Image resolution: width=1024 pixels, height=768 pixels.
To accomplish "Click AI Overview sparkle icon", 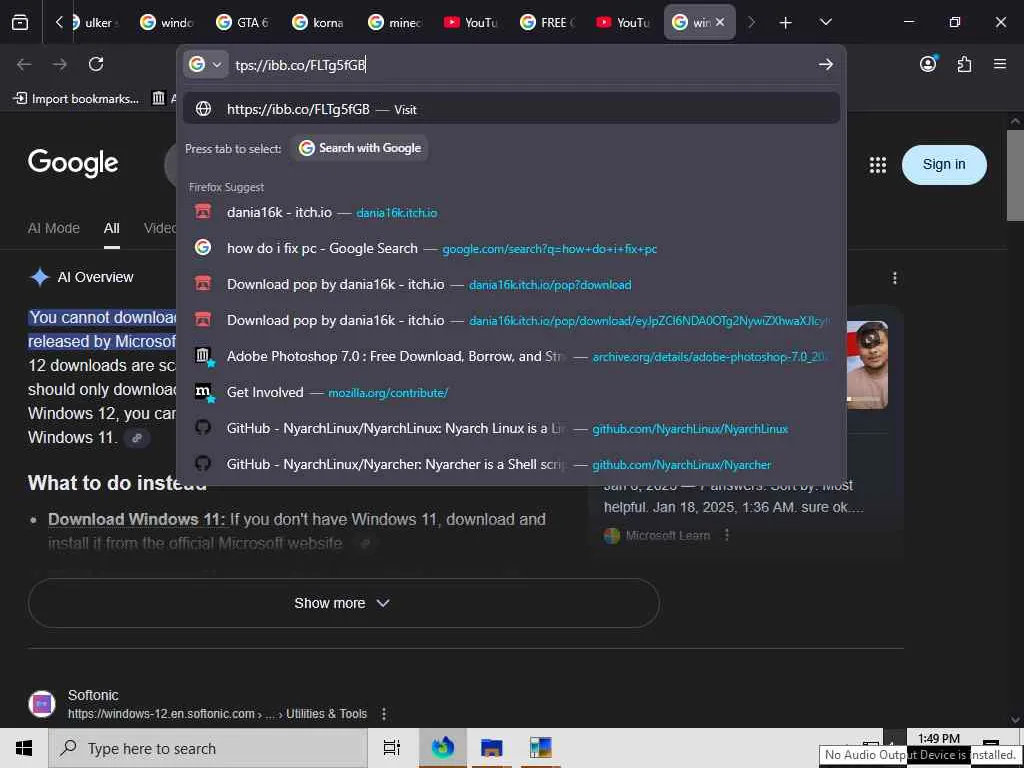I will coord(39,277).
